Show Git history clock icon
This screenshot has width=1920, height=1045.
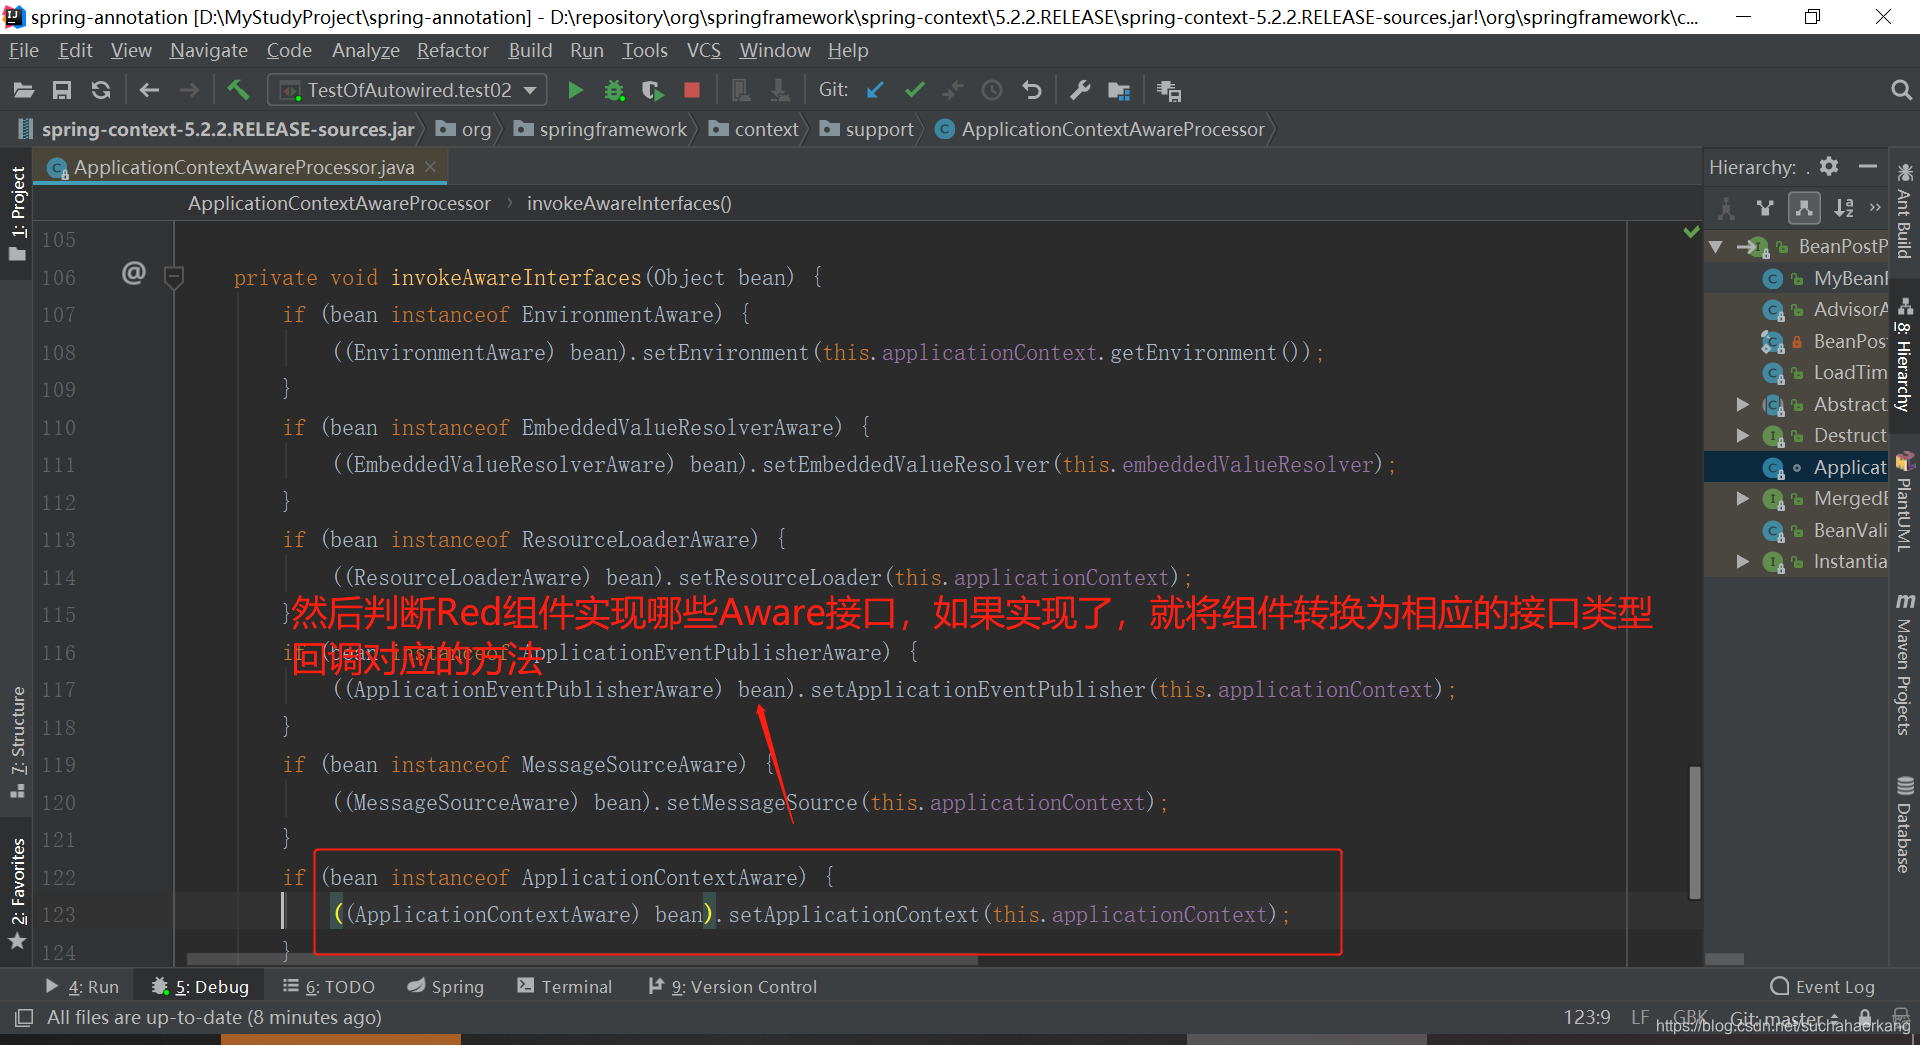click(x=992, y=90)
